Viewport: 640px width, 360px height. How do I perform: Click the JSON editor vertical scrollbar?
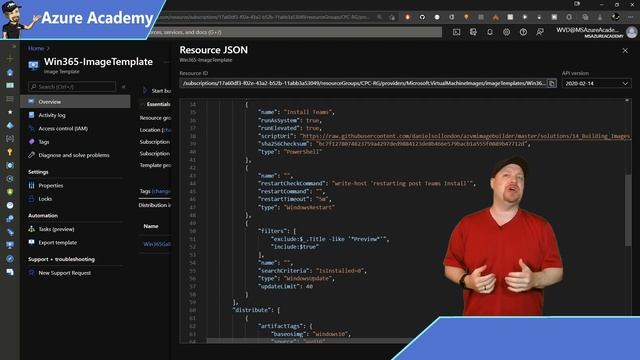(x=628, y=211)
